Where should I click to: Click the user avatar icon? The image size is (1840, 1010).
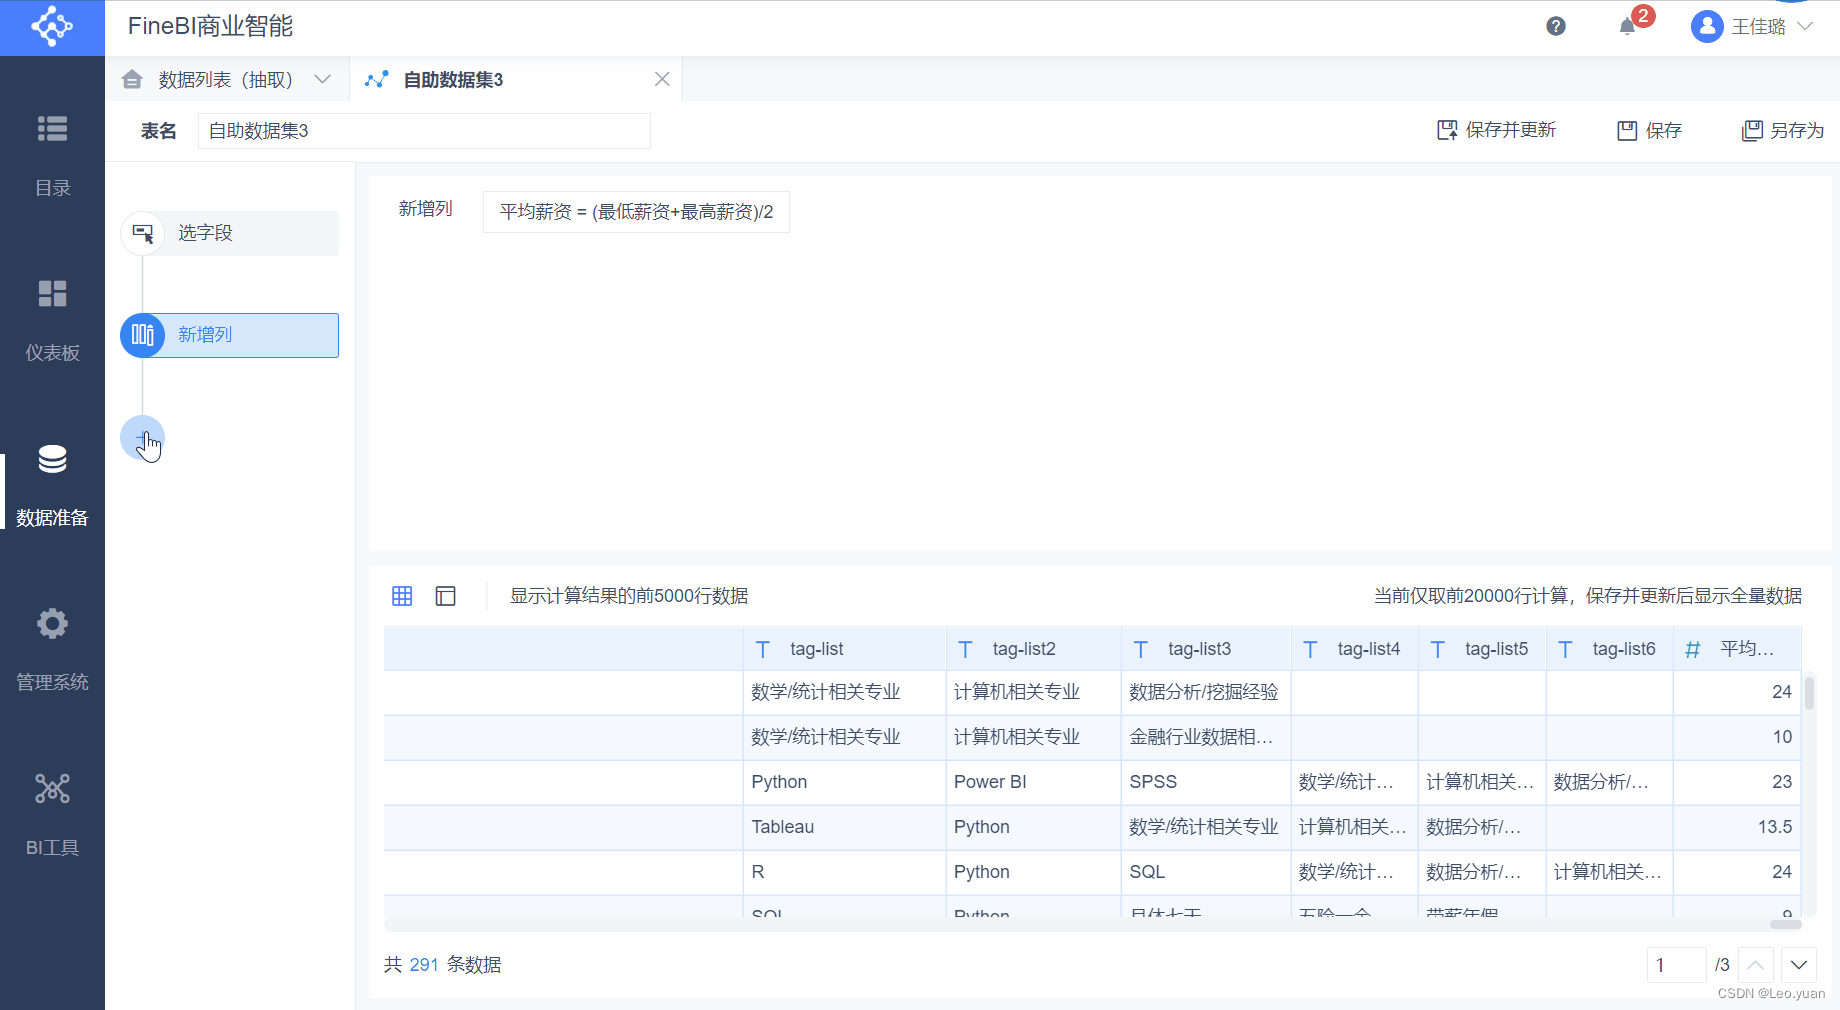pos(1707,27)
